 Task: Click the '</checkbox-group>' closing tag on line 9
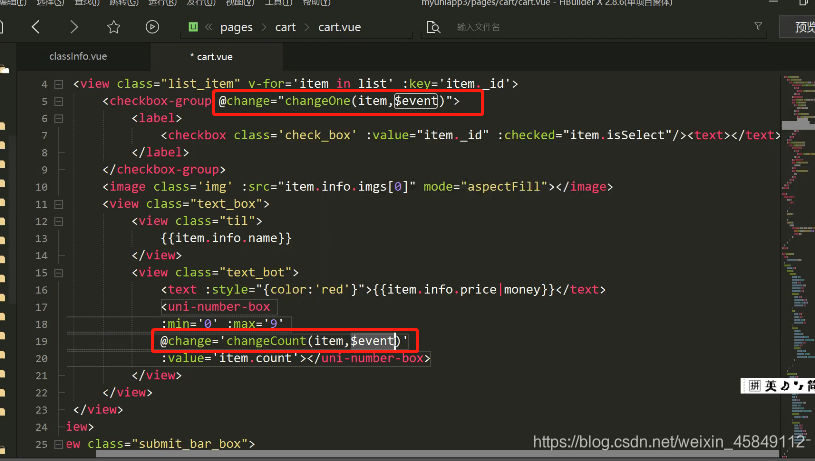(x=164, y=169)
